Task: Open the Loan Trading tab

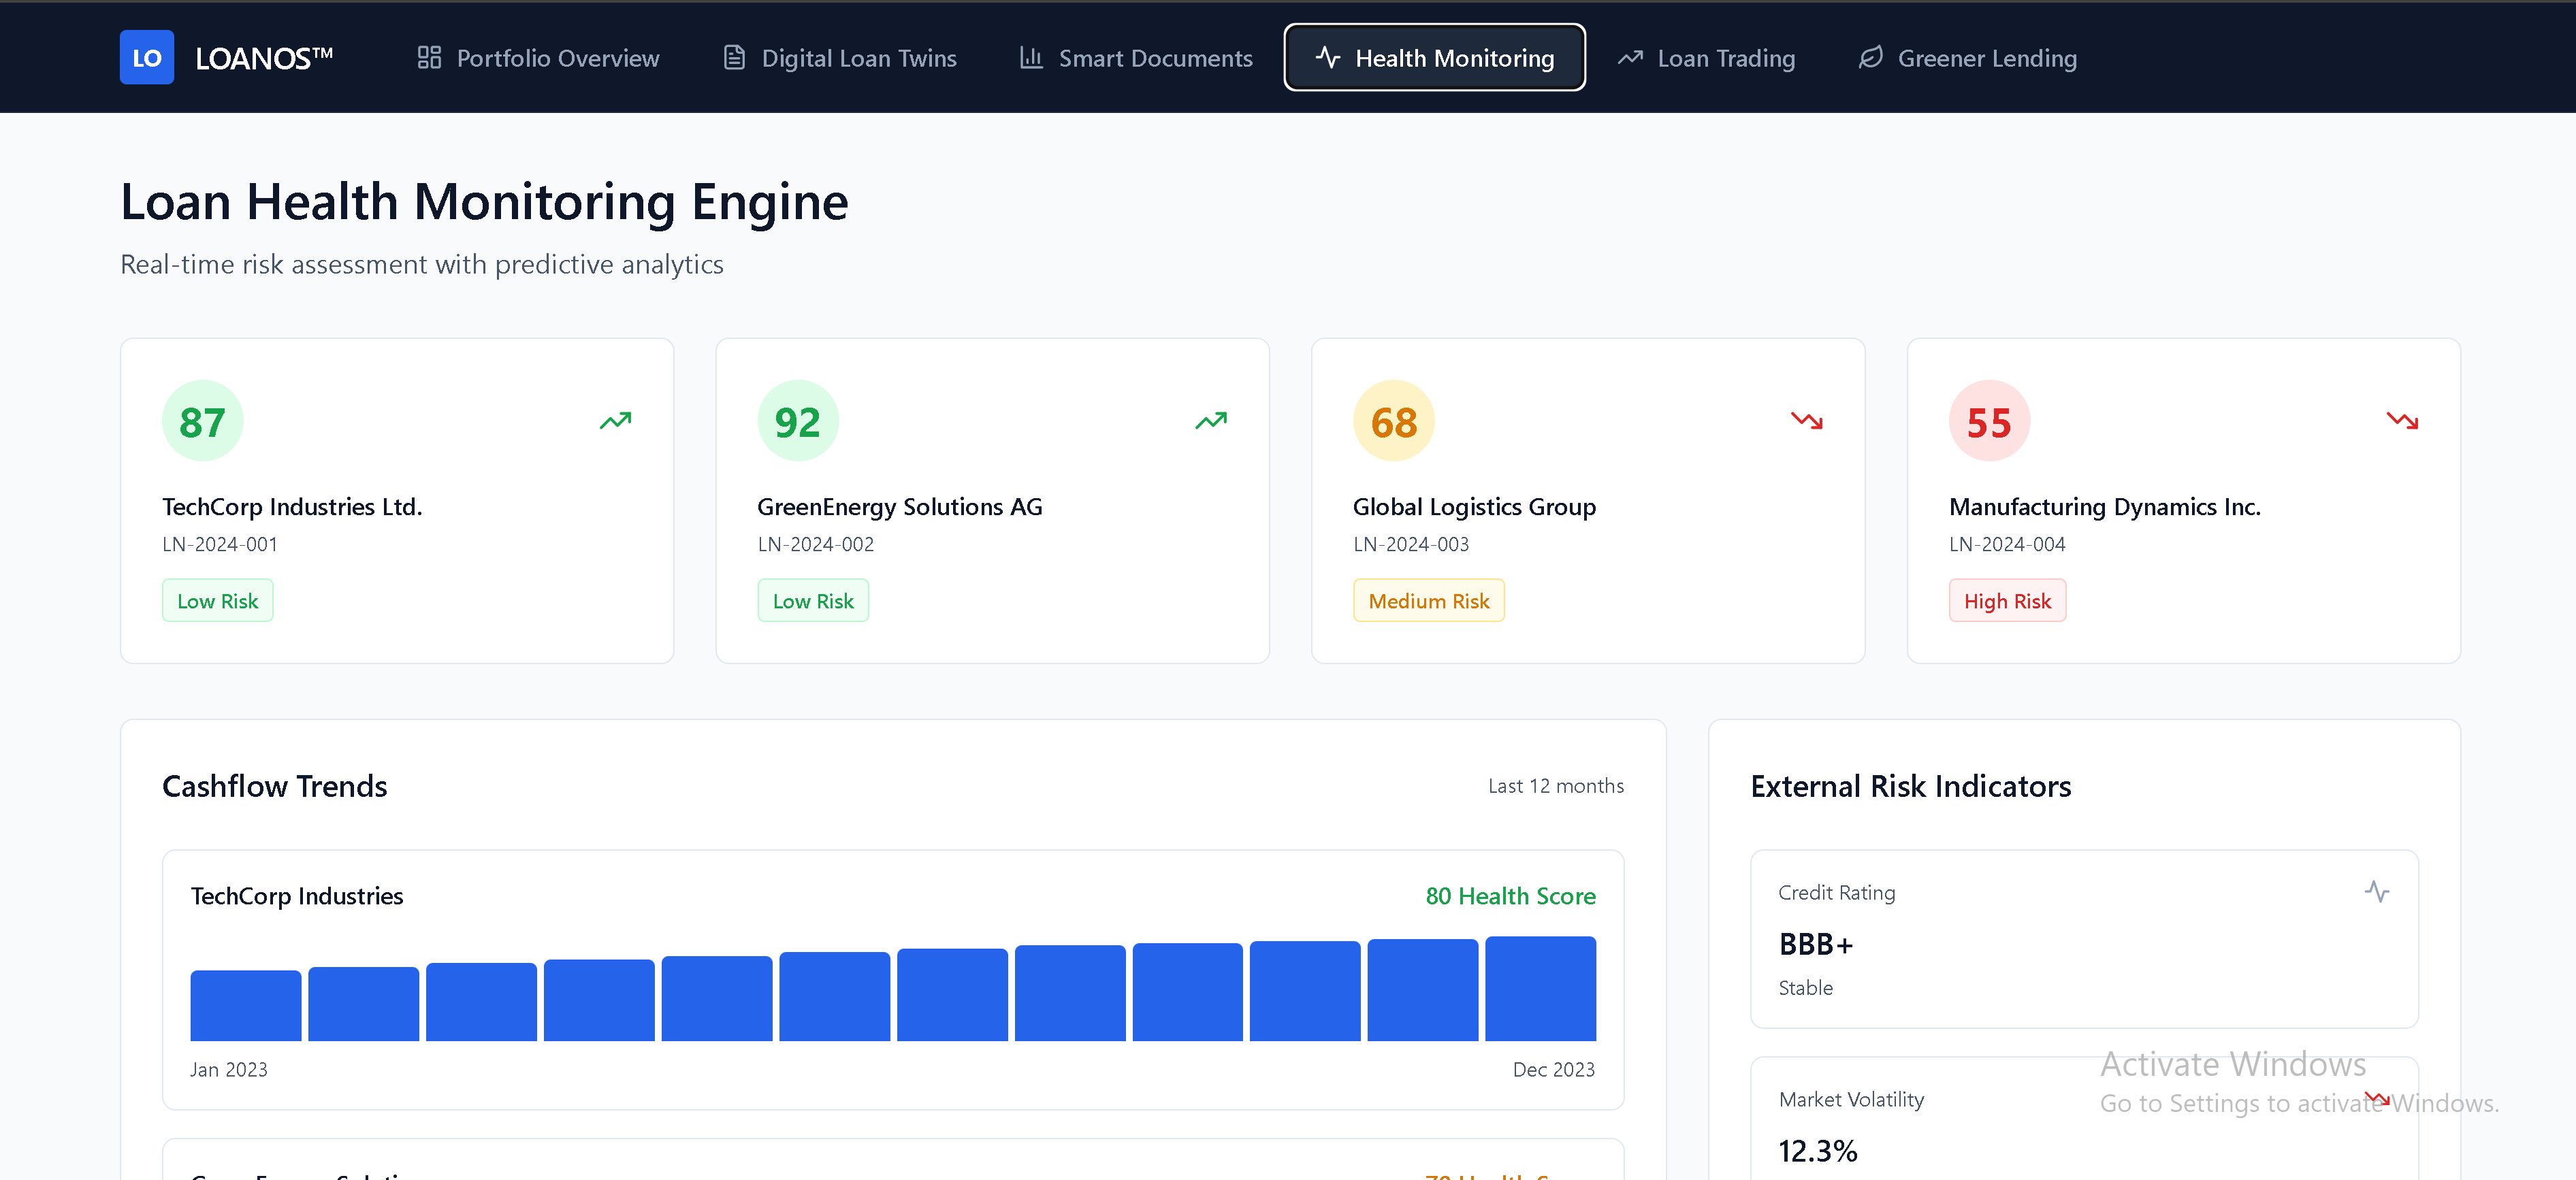Action: point(1706,58)
